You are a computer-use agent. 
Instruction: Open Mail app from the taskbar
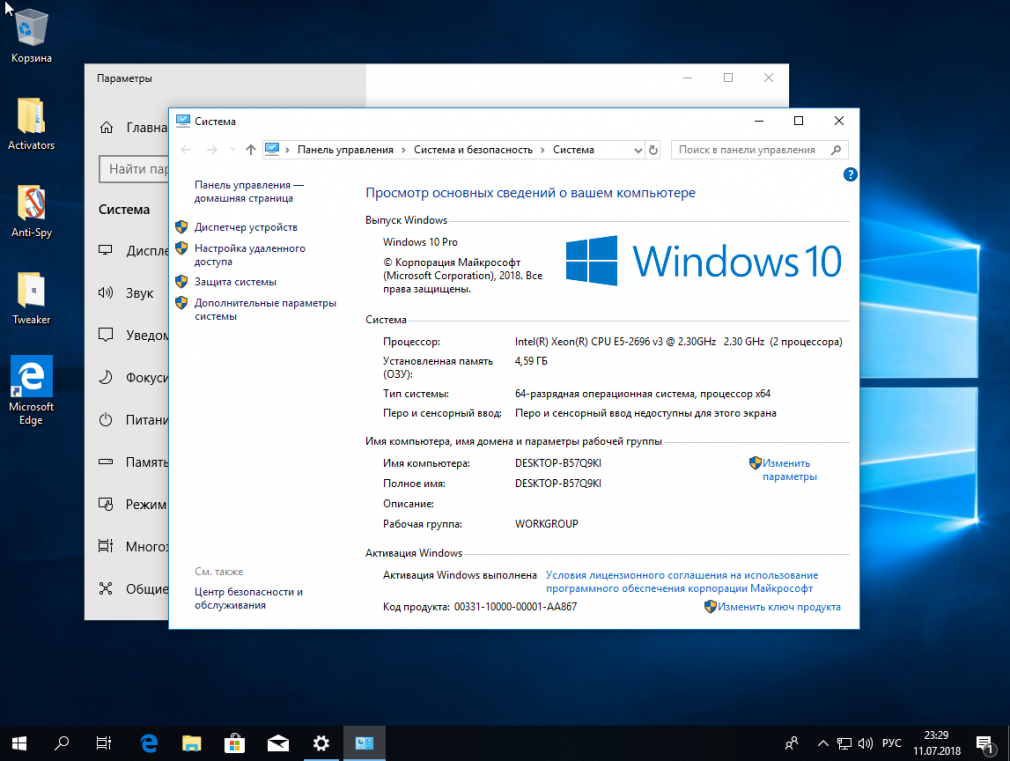click(x=278, y=744)
